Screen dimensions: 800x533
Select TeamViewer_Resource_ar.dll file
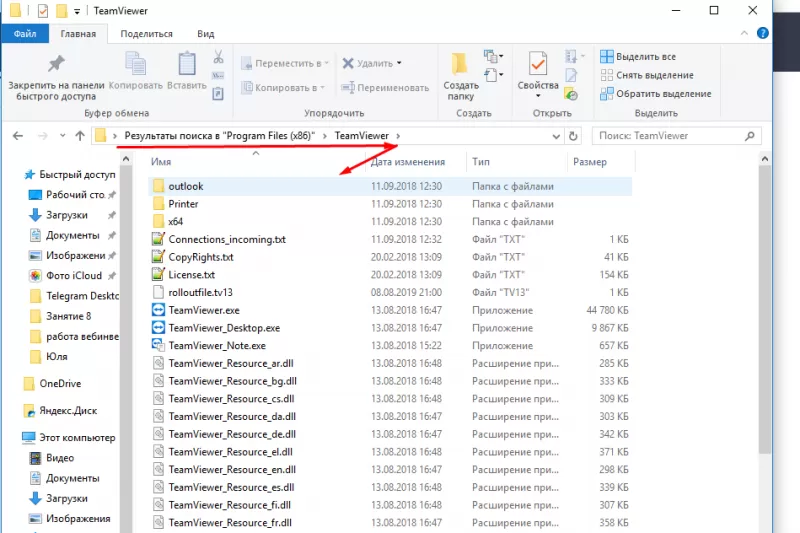(x=390, y=363)
